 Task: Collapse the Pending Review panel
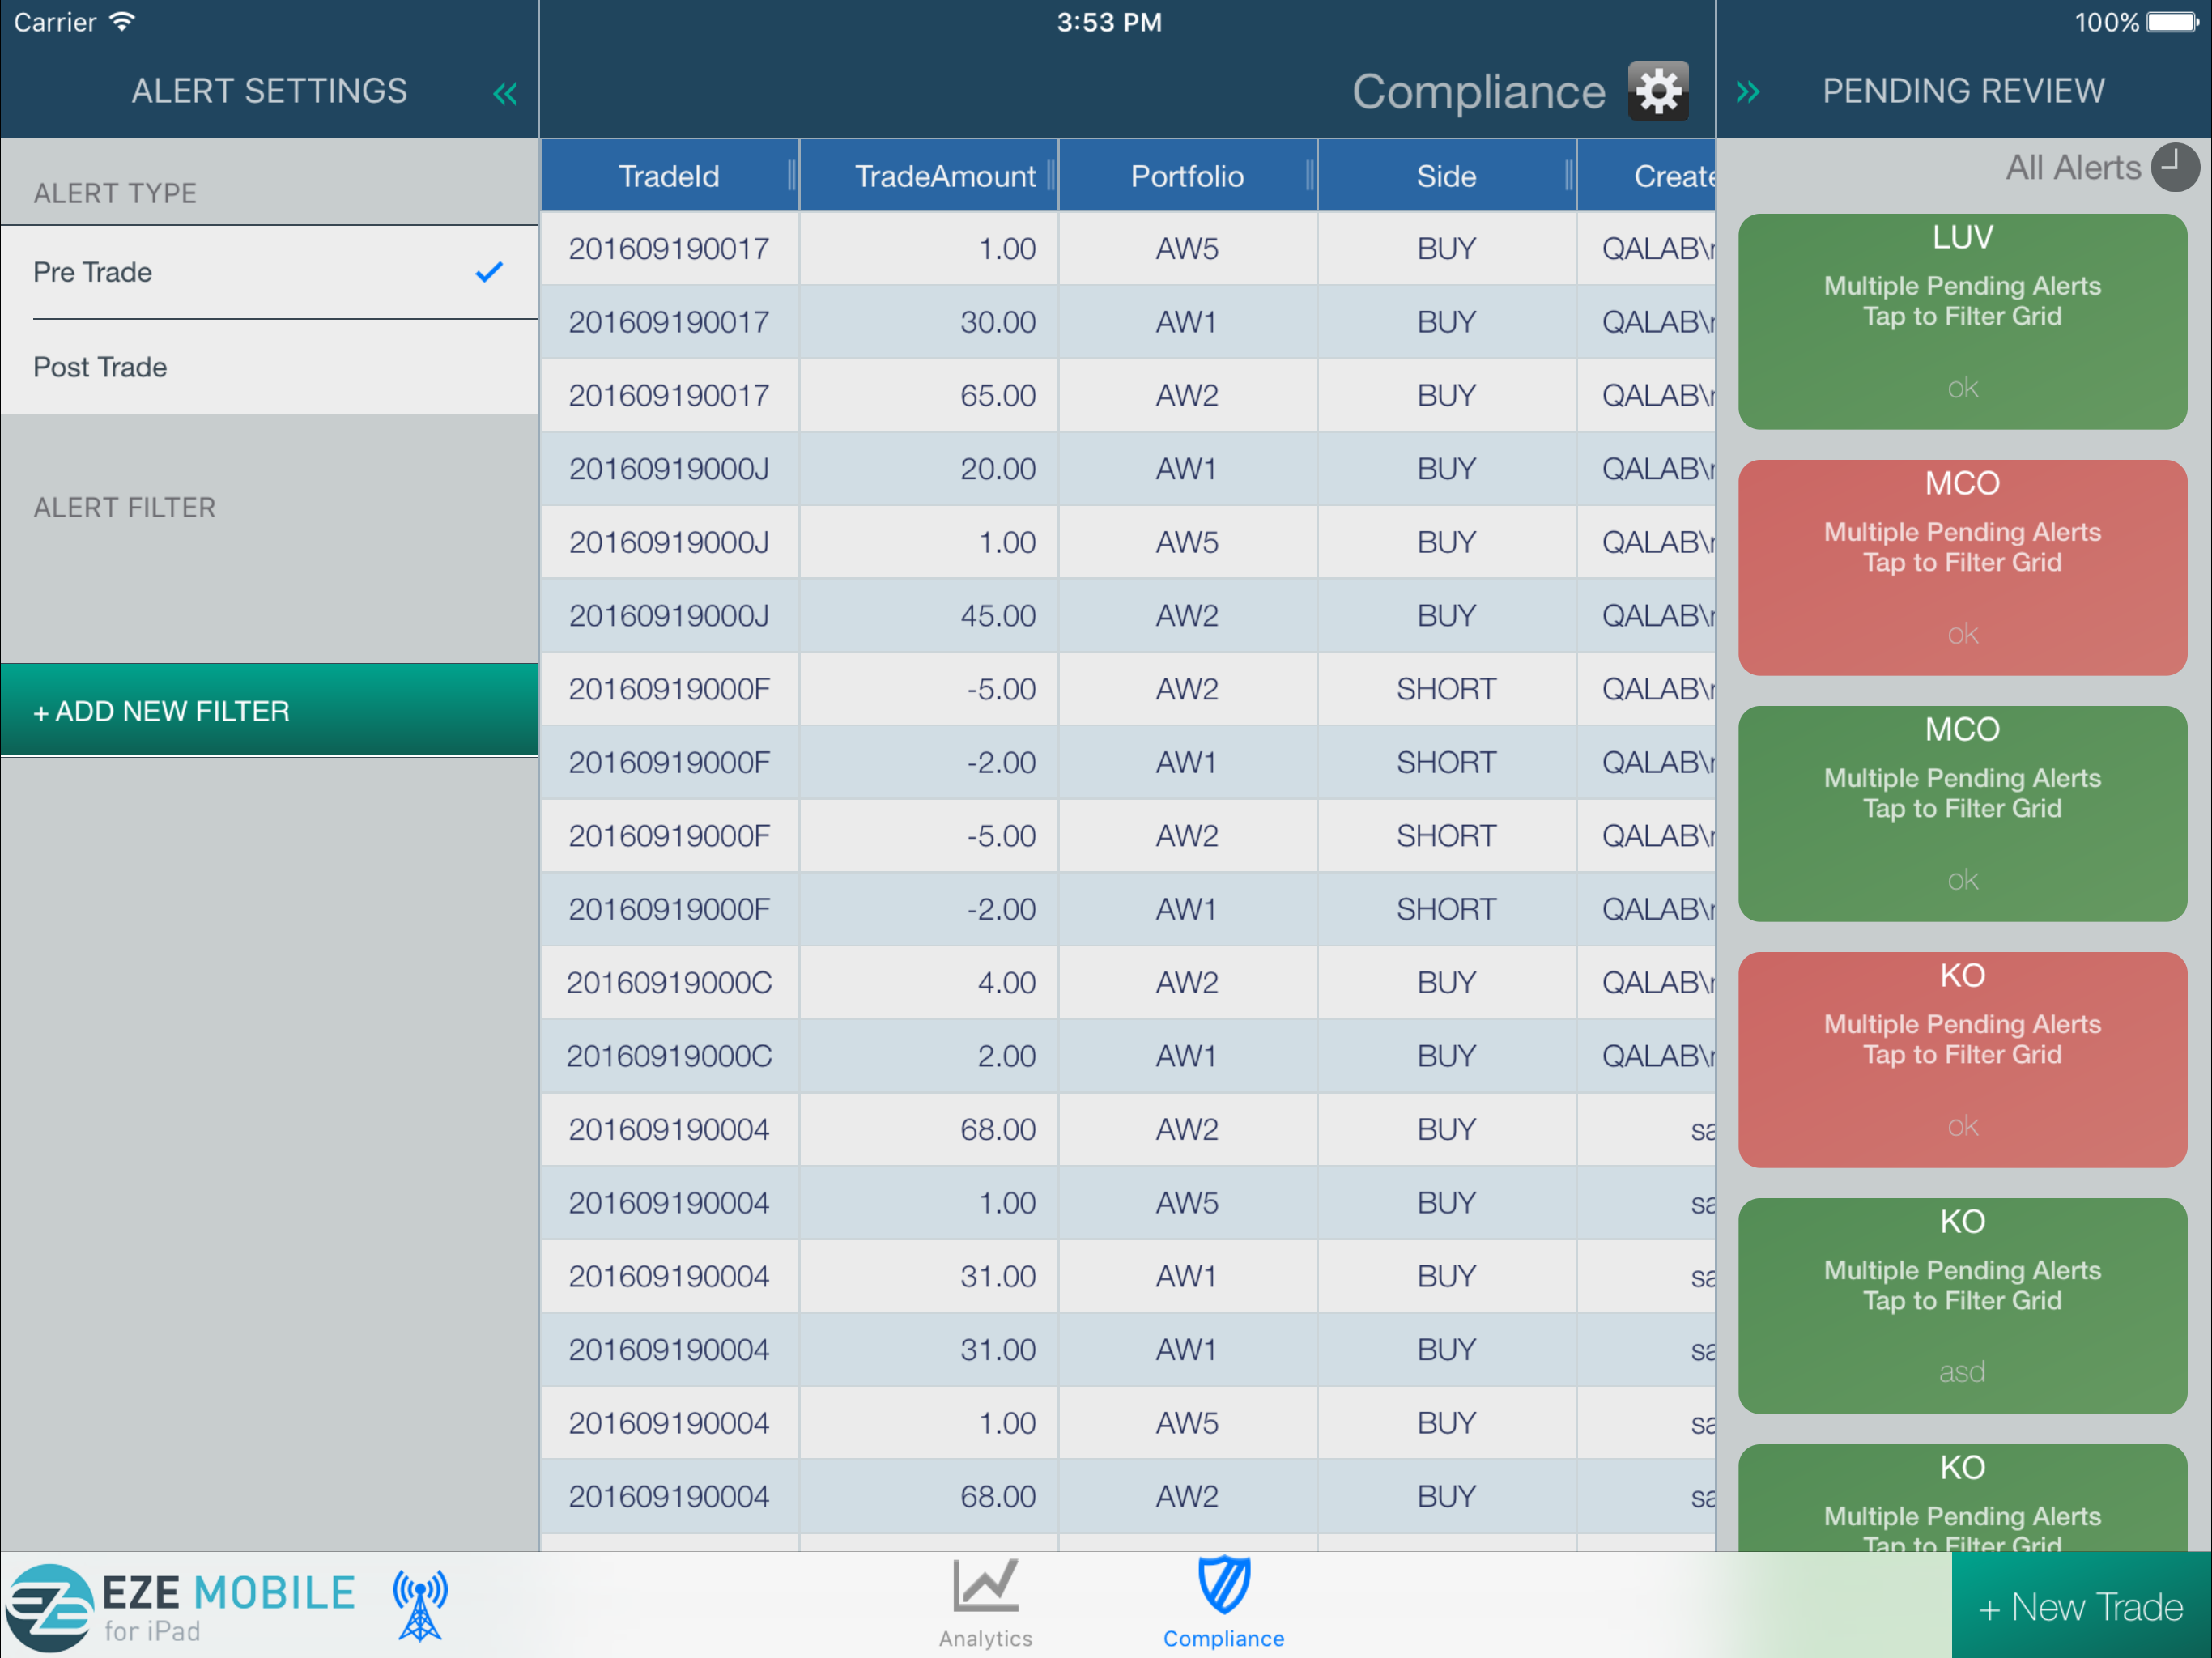tap(1747, 92)
